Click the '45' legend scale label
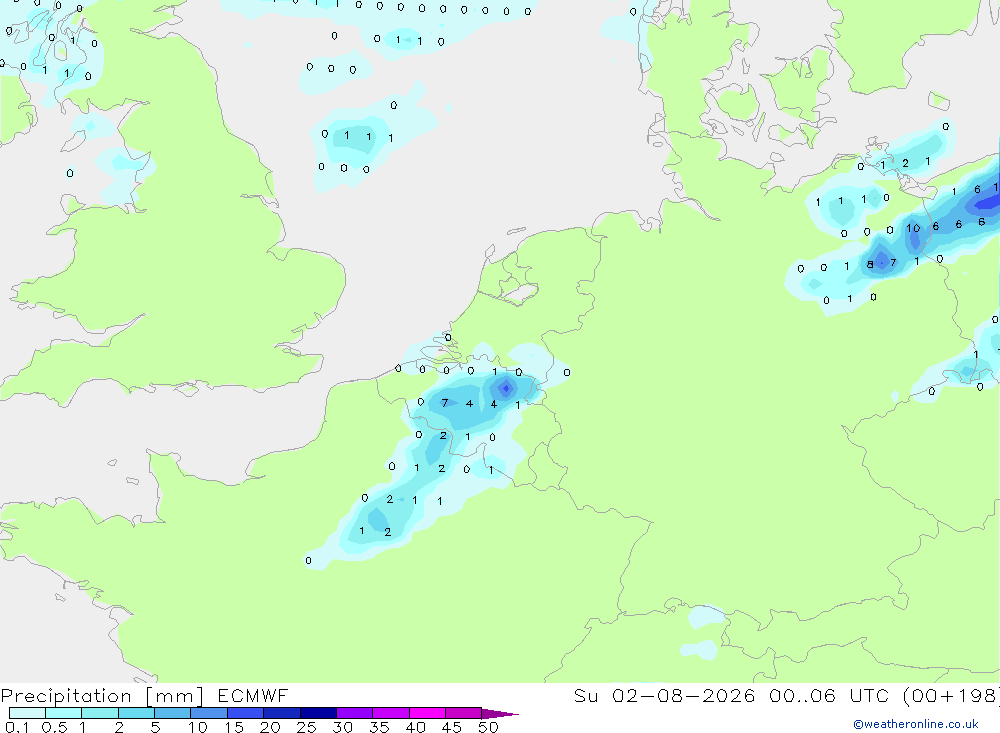This screenshot has width=1000, height=733. click(x=452, y=727)
